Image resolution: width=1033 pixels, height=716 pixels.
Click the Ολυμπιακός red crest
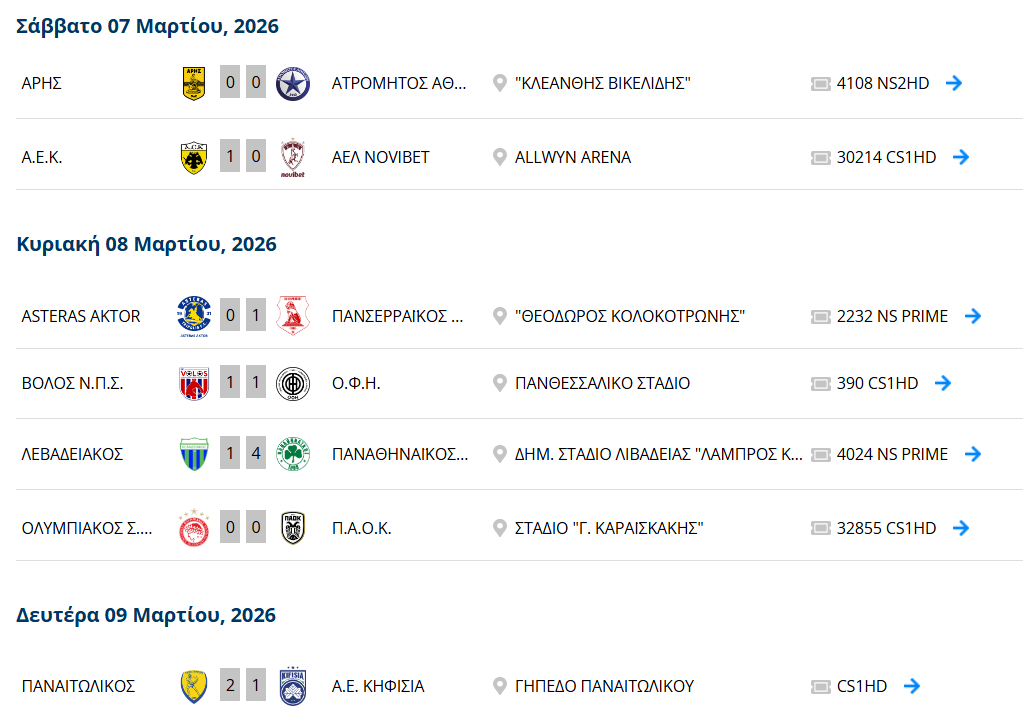point(194,528)
